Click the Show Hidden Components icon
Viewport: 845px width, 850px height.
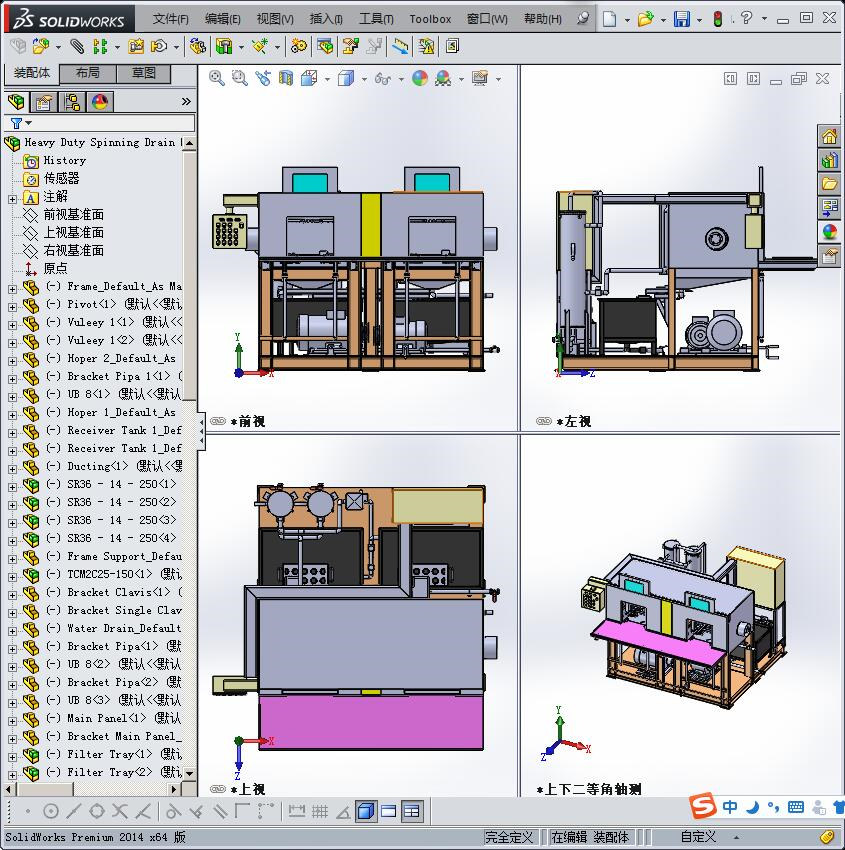tap(198, 47)
